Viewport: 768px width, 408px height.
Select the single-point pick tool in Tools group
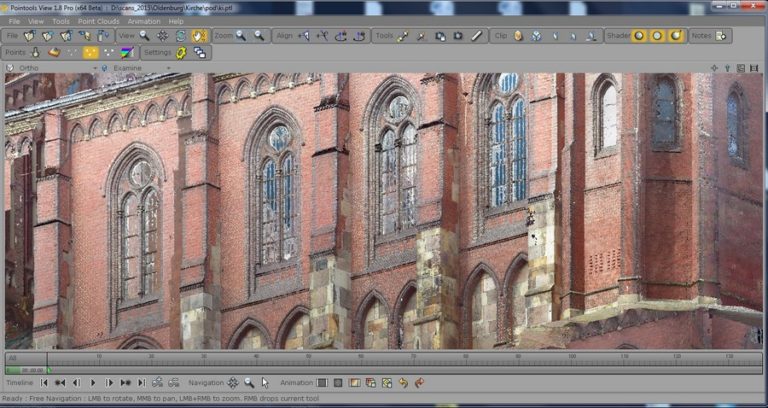(x=421, y=36)
